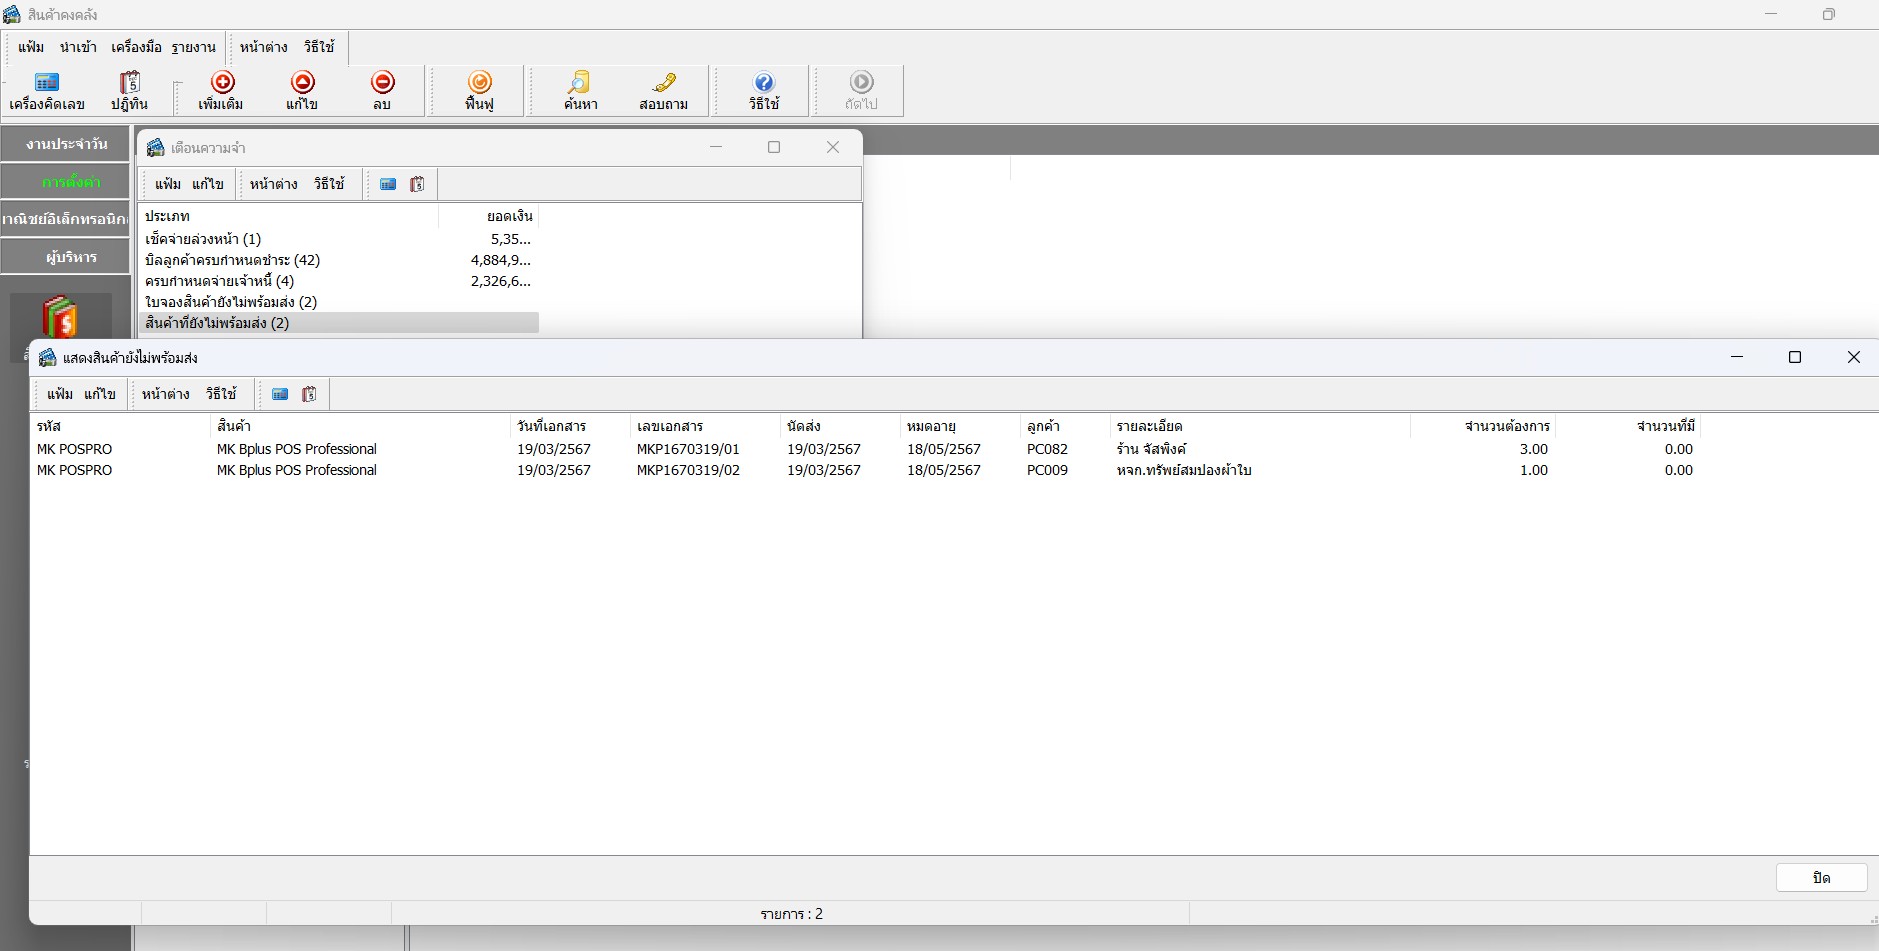Select งานประจำวัน sidebar tab
This screenshot has width=1879, height=951.
[x=66, y=144]
